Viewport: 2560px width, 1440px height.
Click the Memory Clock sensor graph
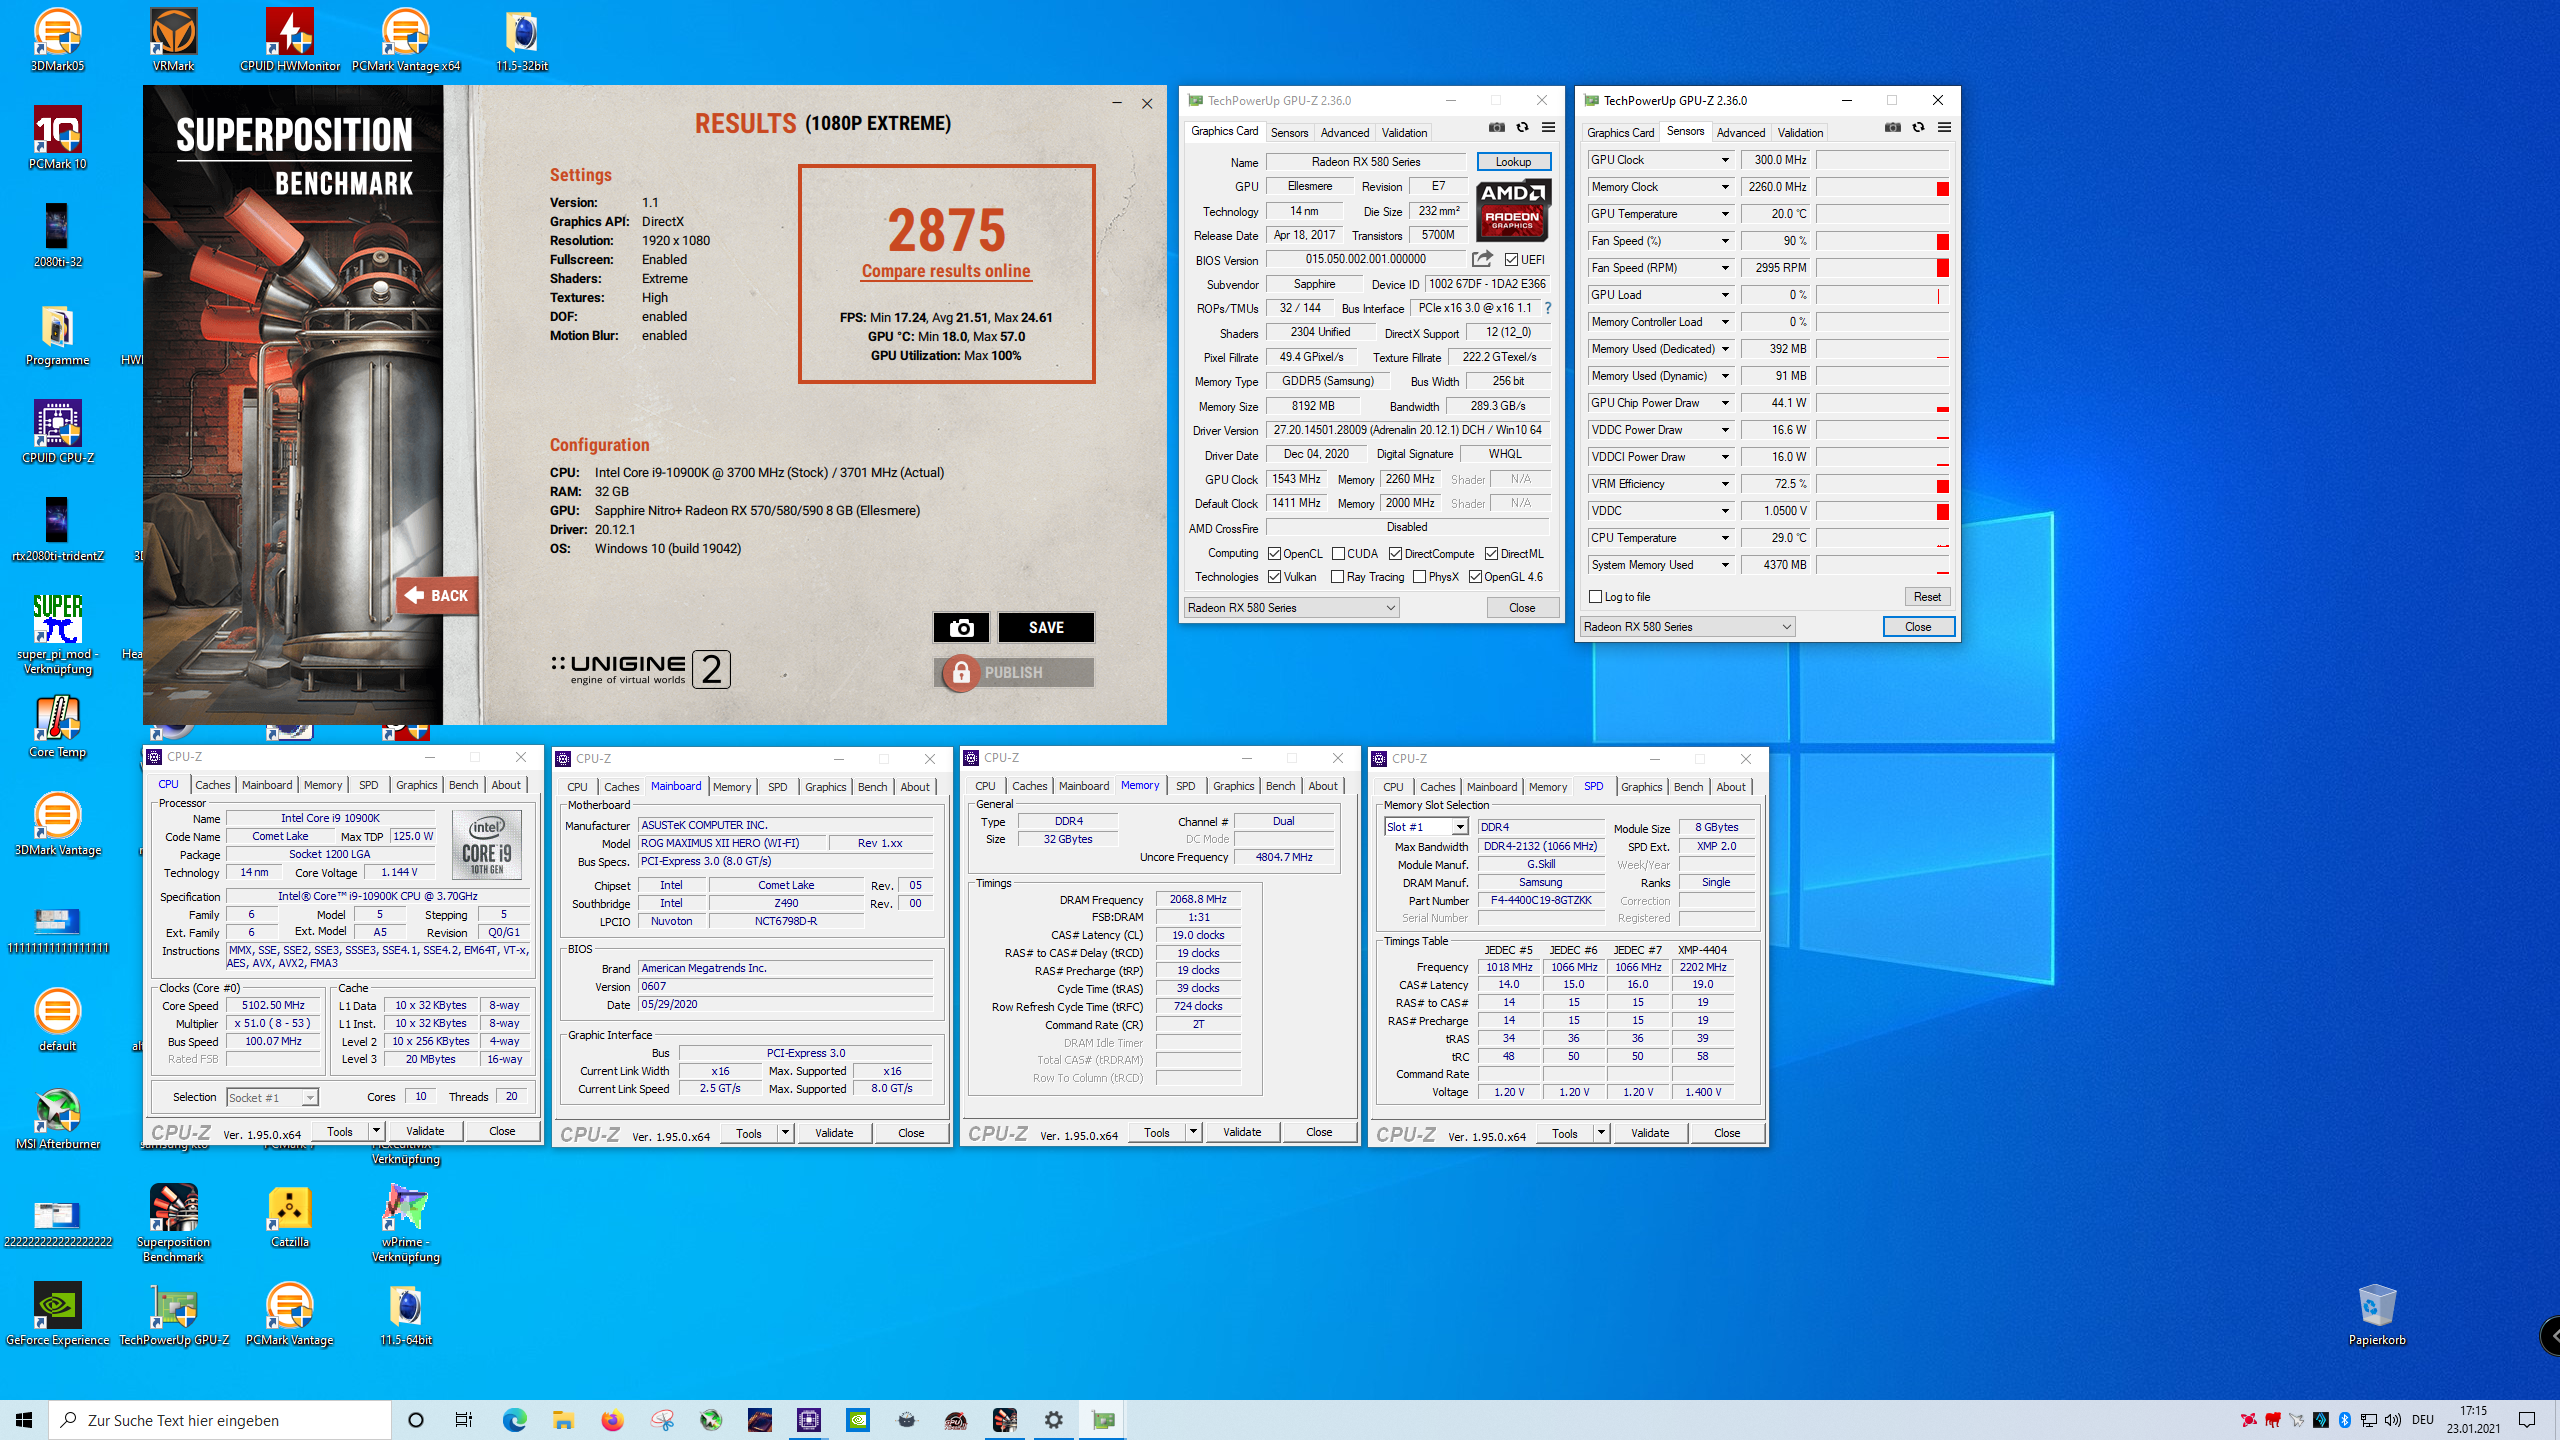[x=1883, y=187]
